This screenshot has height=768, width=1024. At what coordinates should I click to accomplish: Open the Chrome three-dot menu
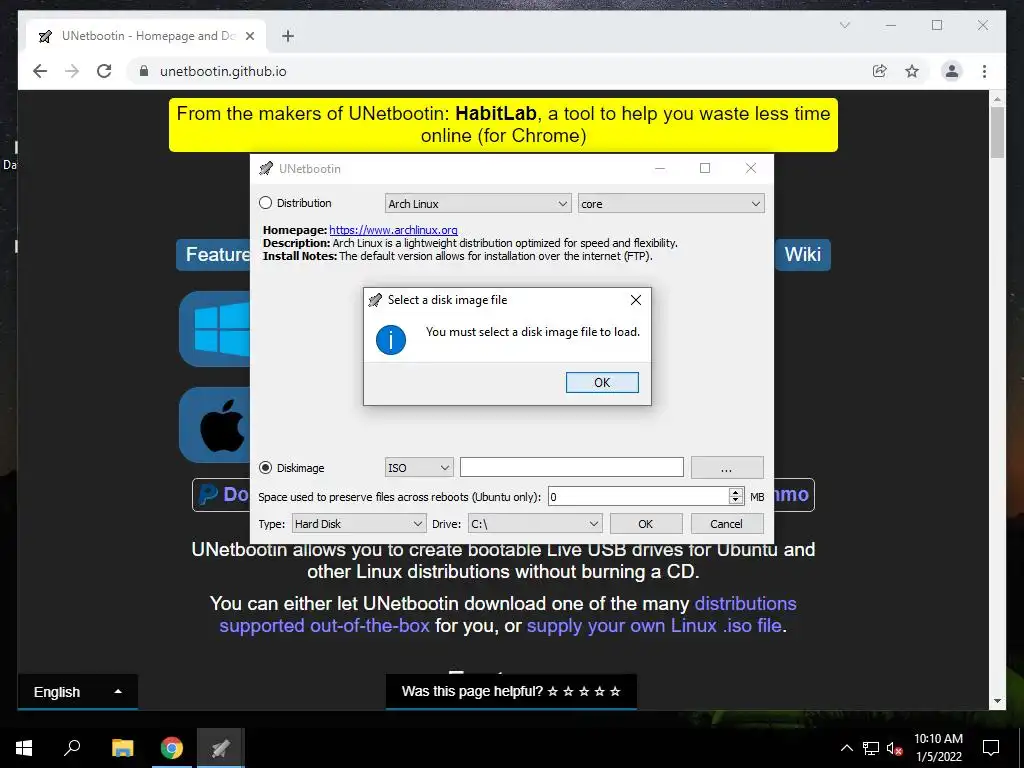coord(984,71)
